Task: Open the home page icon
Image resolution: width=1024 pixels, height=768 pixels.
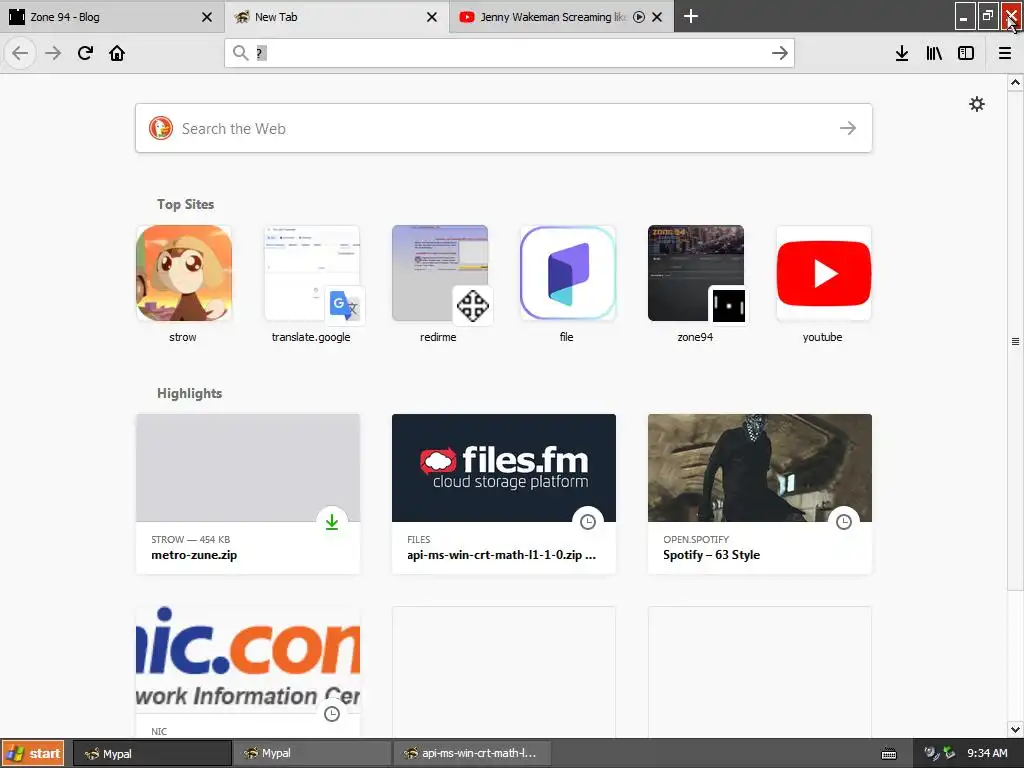Action: 117,53
